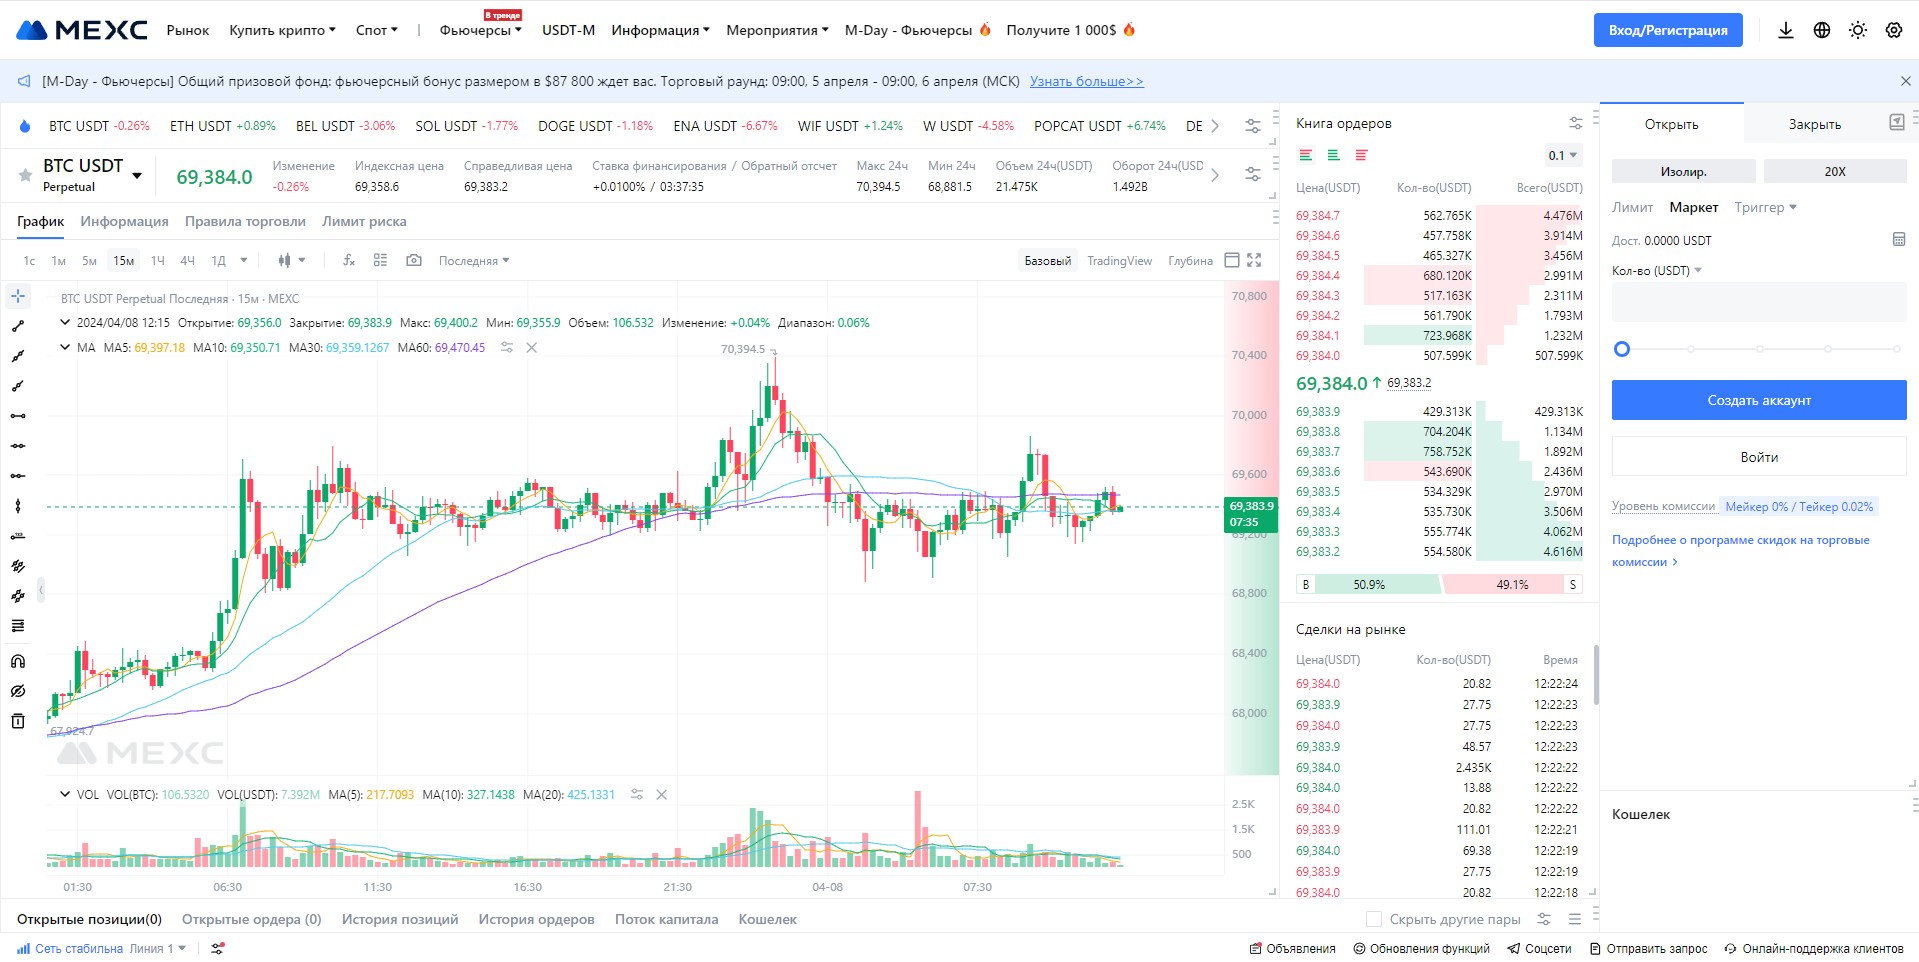Delete drawings with the trash icon
Screen dimensions: 1919x962
18,721
